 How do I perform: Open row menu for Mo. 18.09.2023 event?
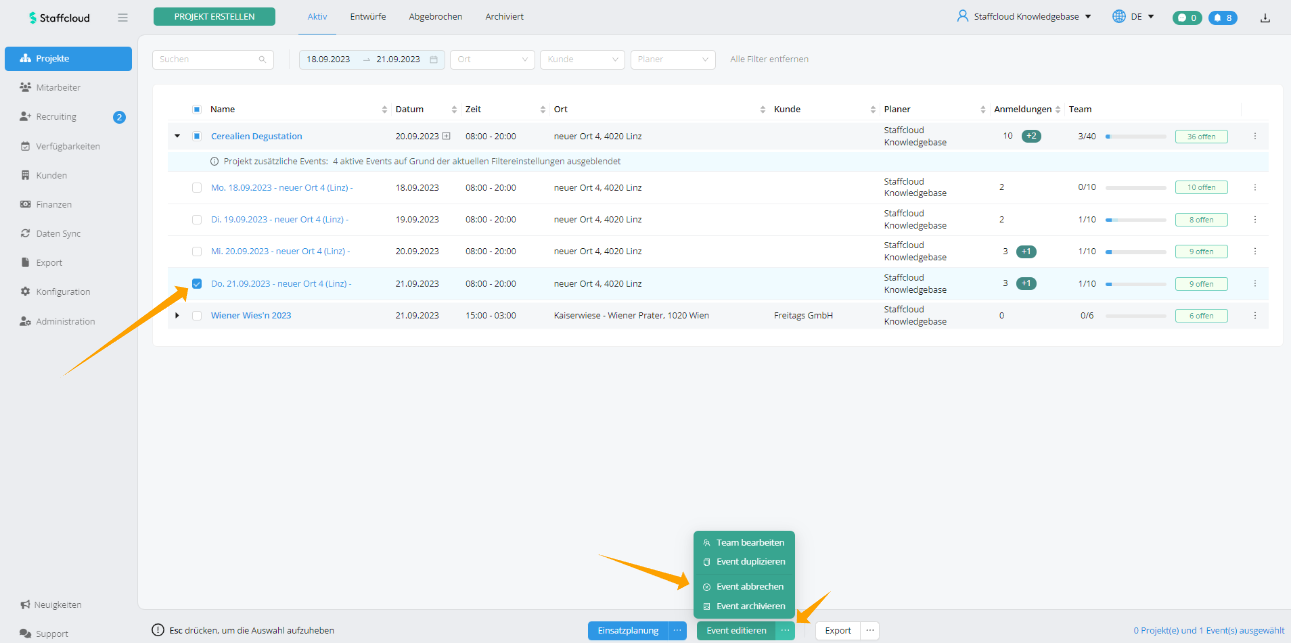pos(1254,187)
